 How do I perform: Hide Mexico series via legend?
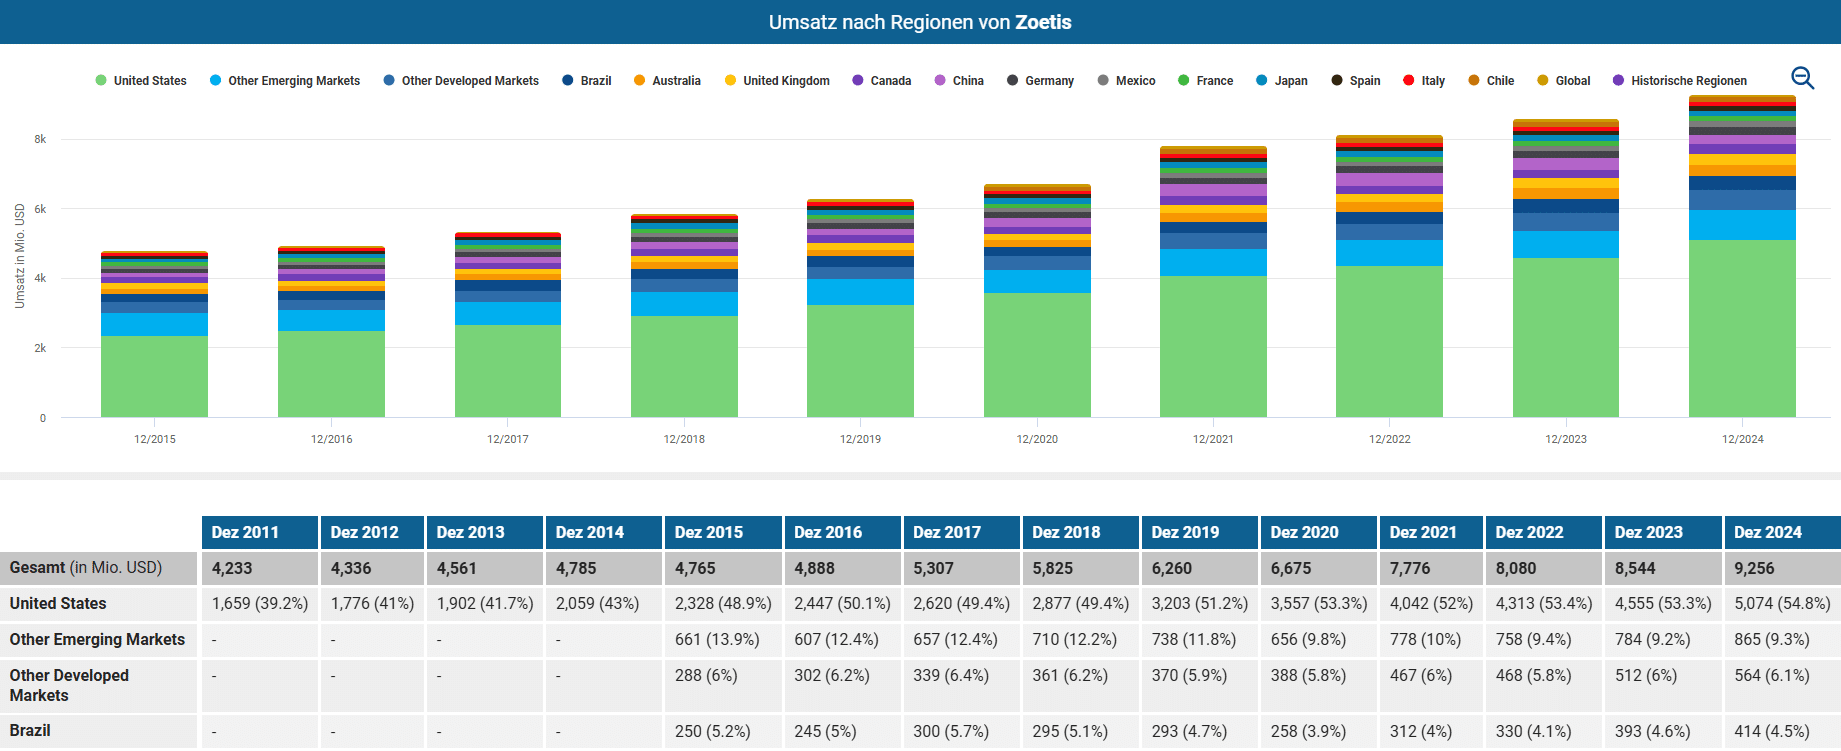[1126, 81]
